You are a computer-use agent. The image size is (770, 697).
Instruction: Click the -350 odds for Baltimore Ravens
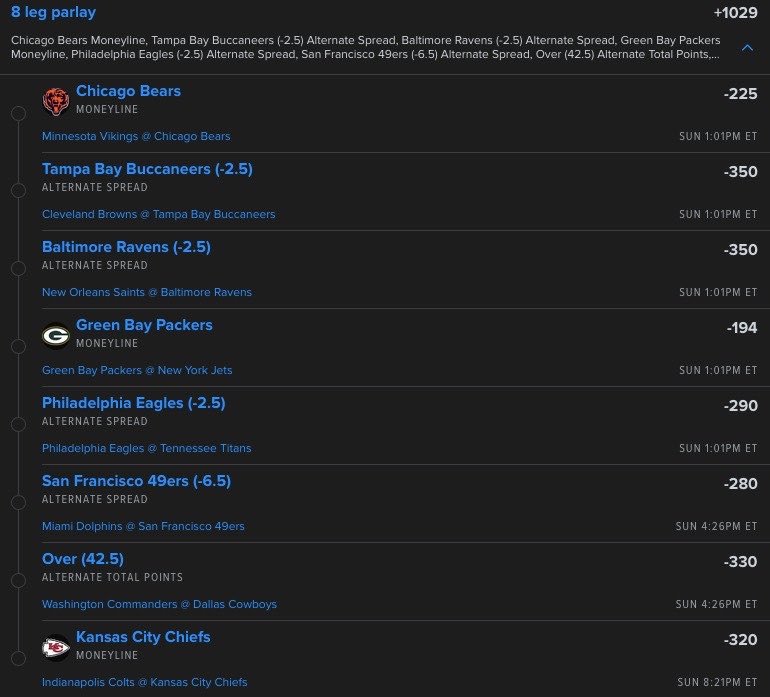(x=741, y=250)
